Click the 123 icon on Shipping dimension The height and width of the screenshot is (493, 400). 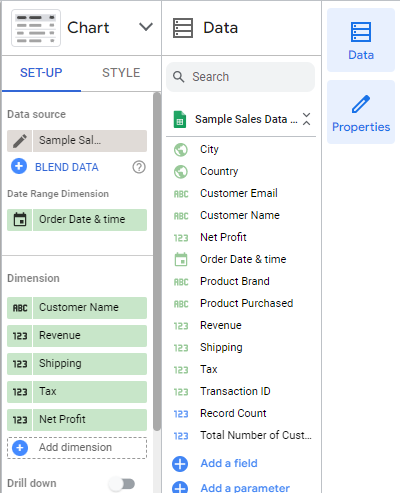pos(20,364)
